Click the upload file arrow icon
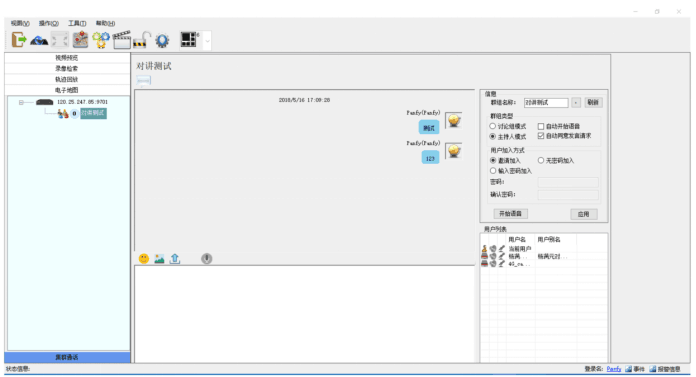Image resolution: width=696 pixels, height=377 pixels. (x=175, y=258)
